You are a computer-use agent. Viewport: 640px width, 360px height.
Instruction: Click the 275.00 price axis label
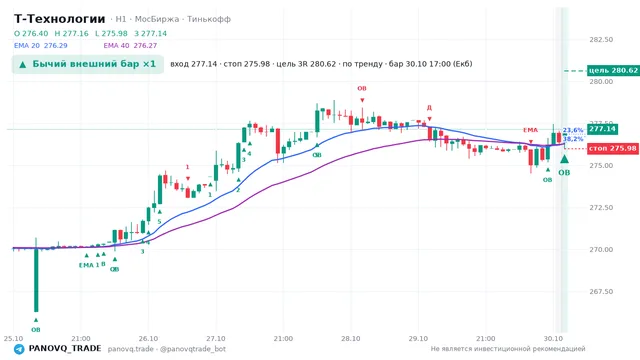pyautogui.click(x=601, y=166)
